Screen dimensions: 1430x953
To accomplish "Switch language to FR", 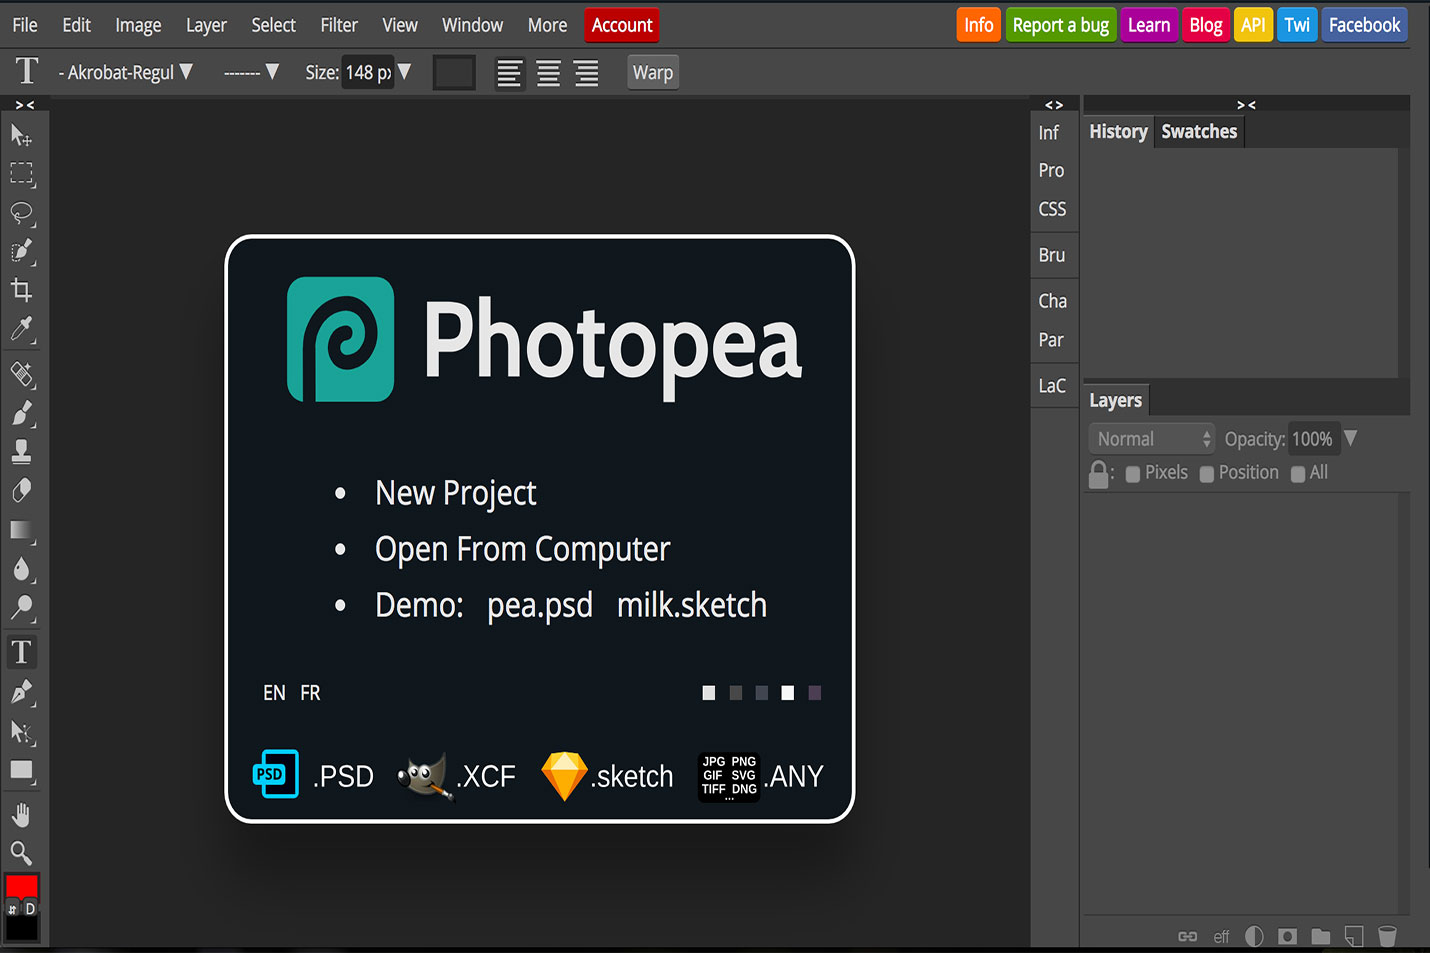I will click(x=310, y=693).
